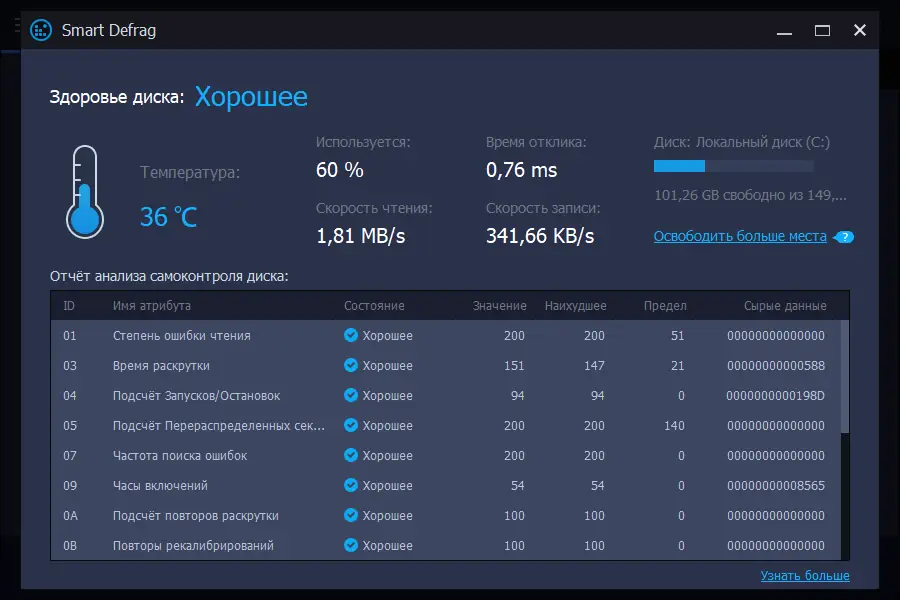Maximize the Smart Defrag window

click(822, 30)
